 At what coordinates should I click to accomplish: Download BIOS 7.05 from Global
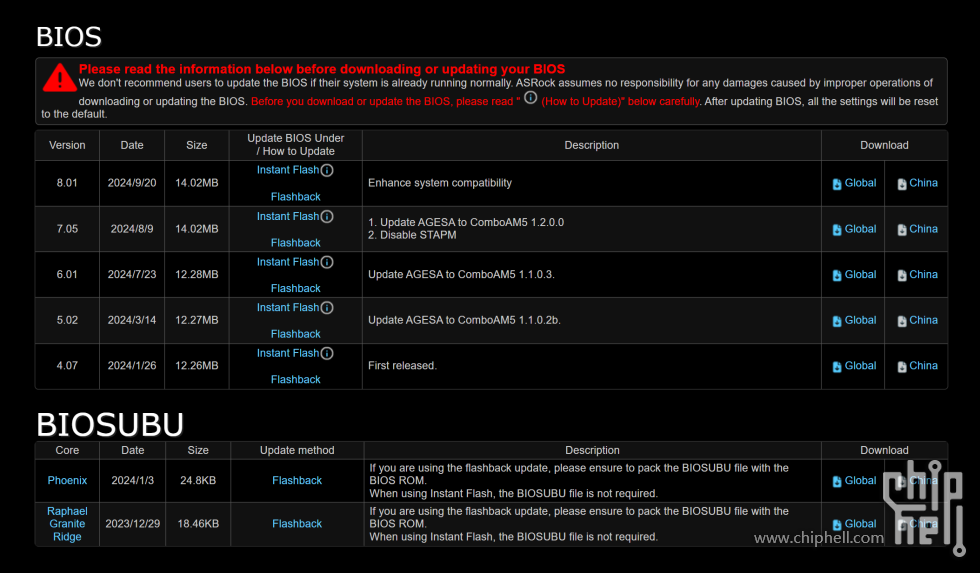click(x=854, y=229)
